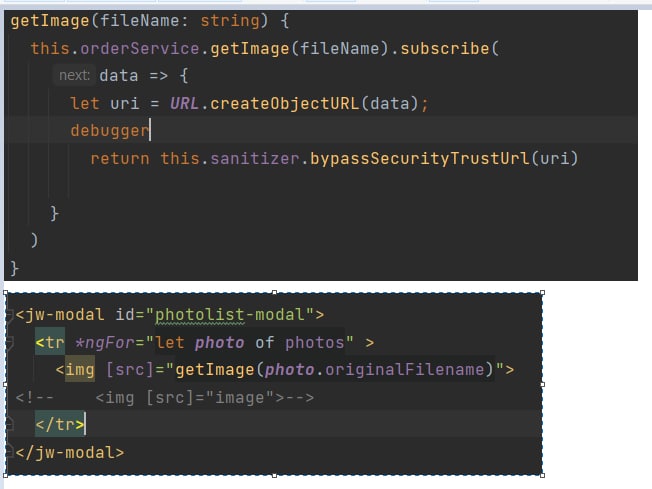The image size is (652, 489).
Task: Click 'createObjectURL' method call
Action: pos(284,103)
